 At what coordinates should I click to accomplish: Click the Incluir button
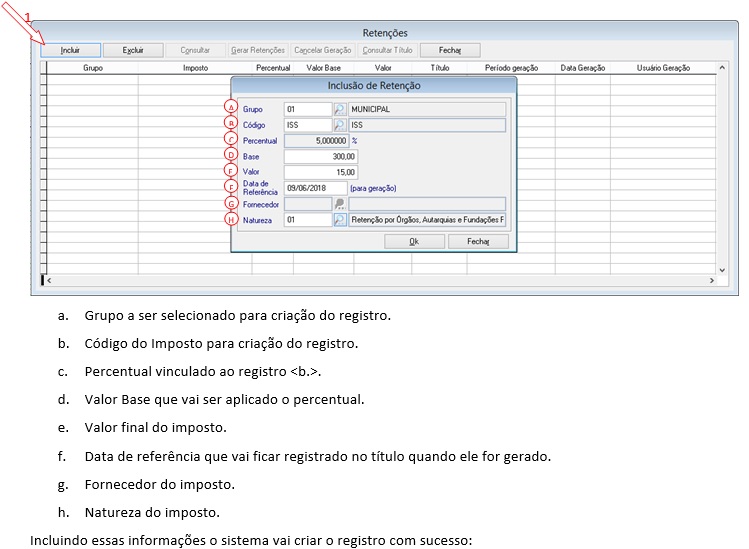coord(71,50)
